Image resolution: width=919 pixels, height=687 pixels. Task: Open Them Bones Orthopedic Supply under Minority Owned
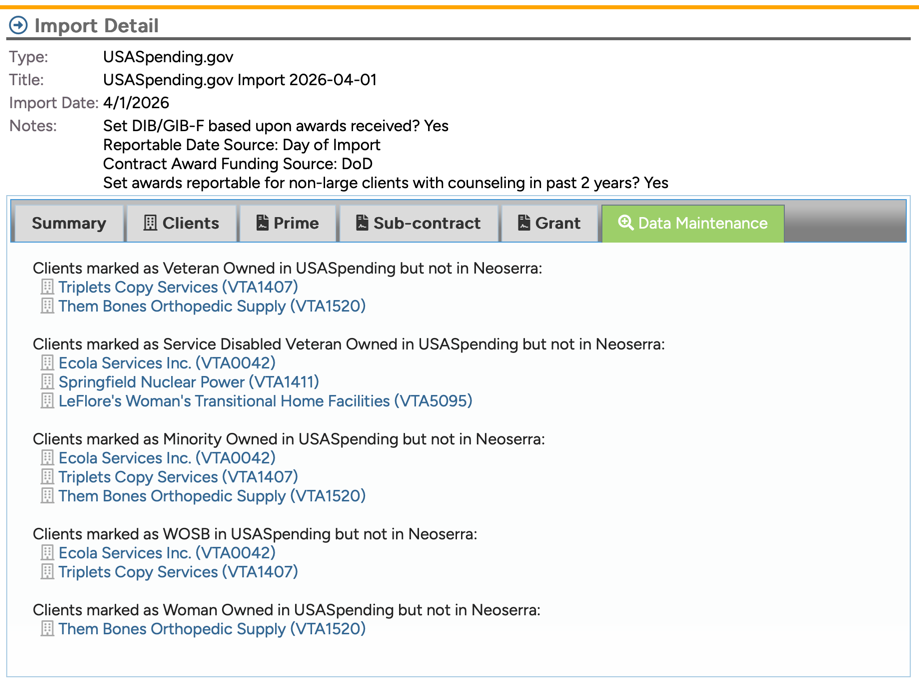pos(212,496)
